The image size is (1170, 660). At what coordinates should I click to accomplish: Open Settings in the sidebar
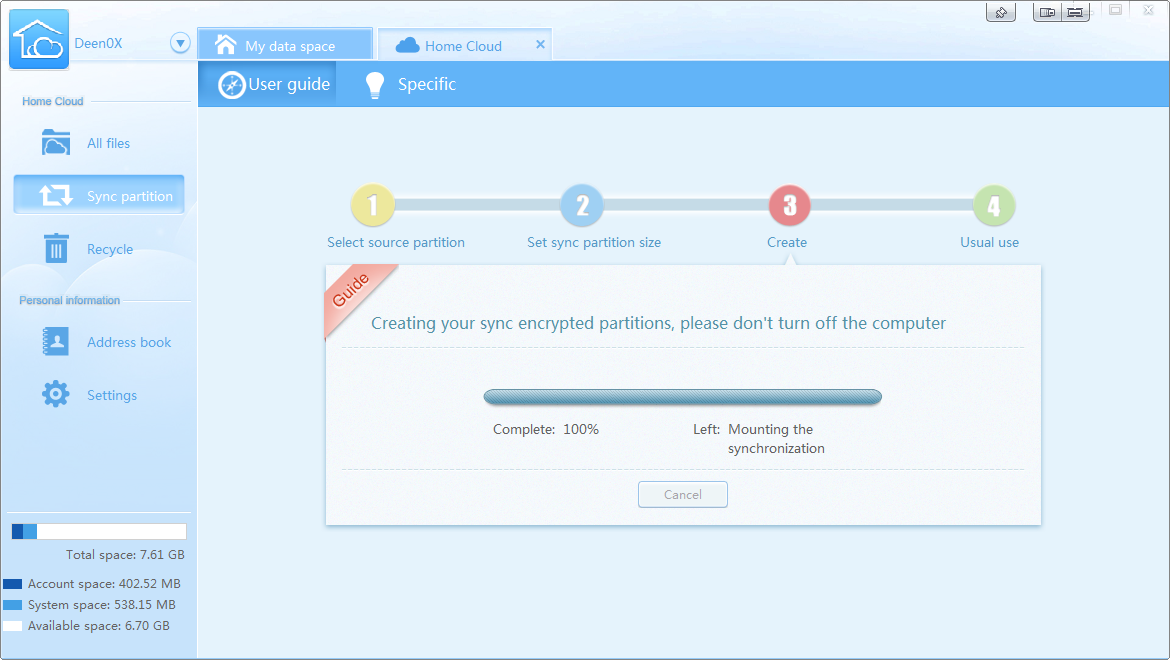(98, 395)
